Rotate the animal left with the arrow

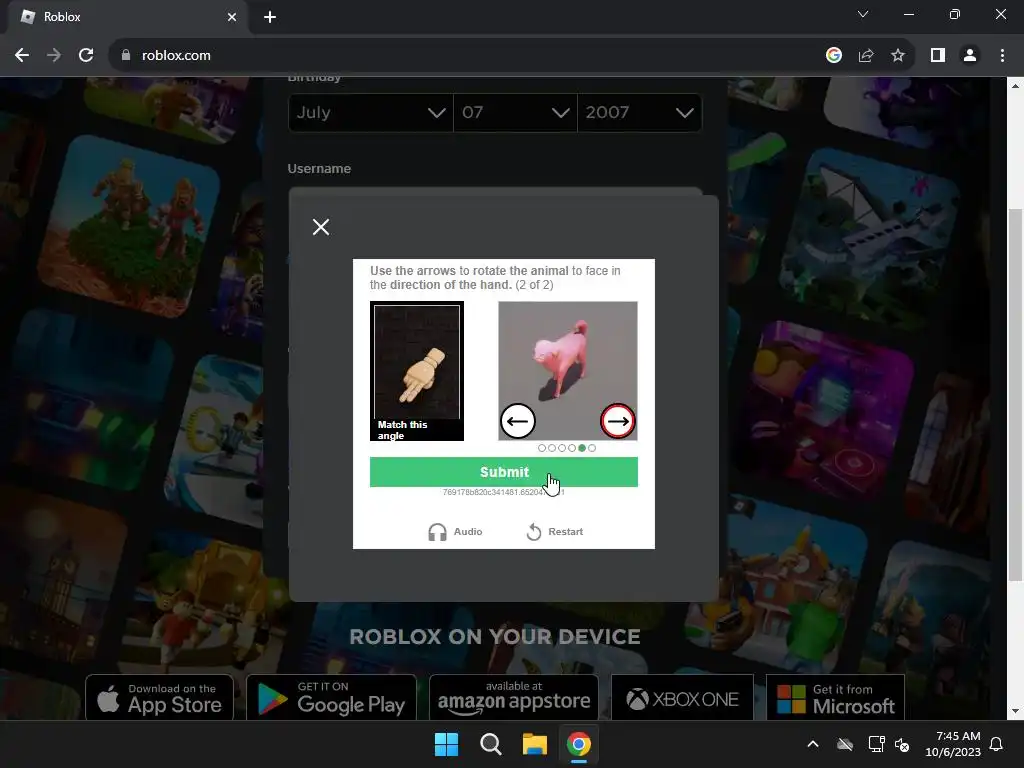tap(518, 421)
